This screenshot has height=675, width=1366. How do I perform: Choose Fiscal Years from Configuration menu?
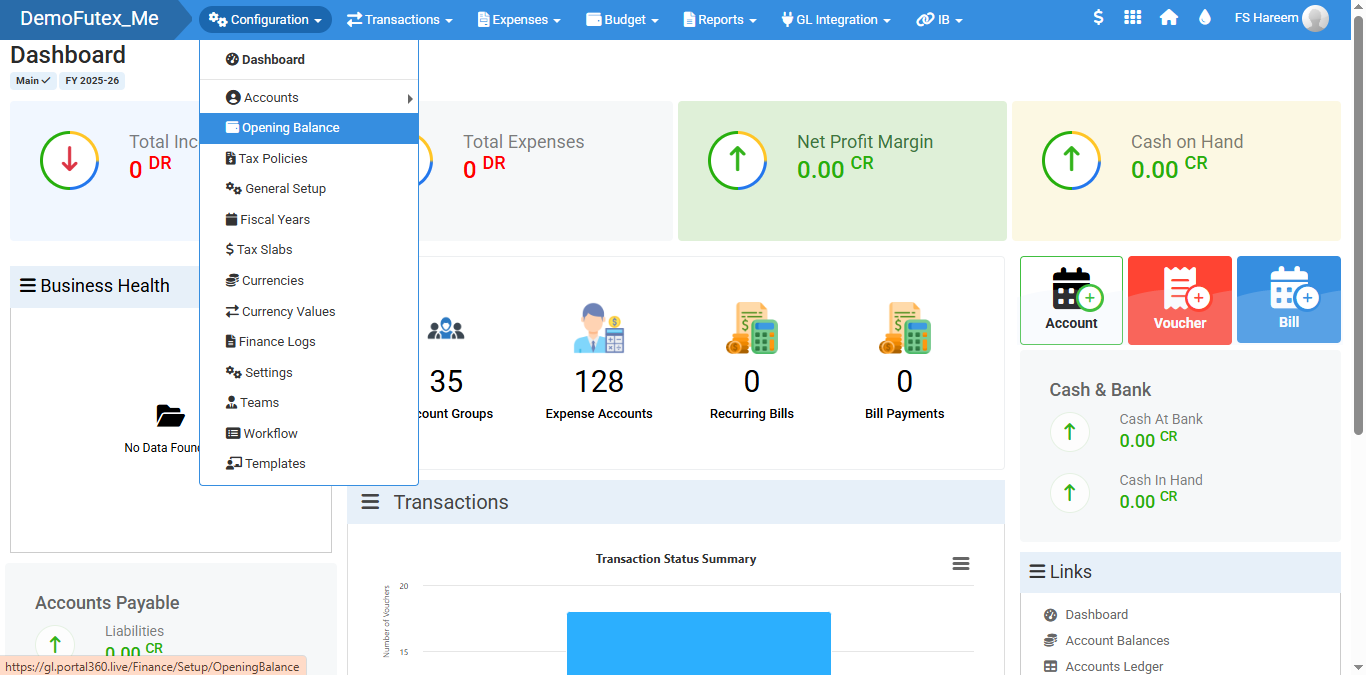click(274, 220)
